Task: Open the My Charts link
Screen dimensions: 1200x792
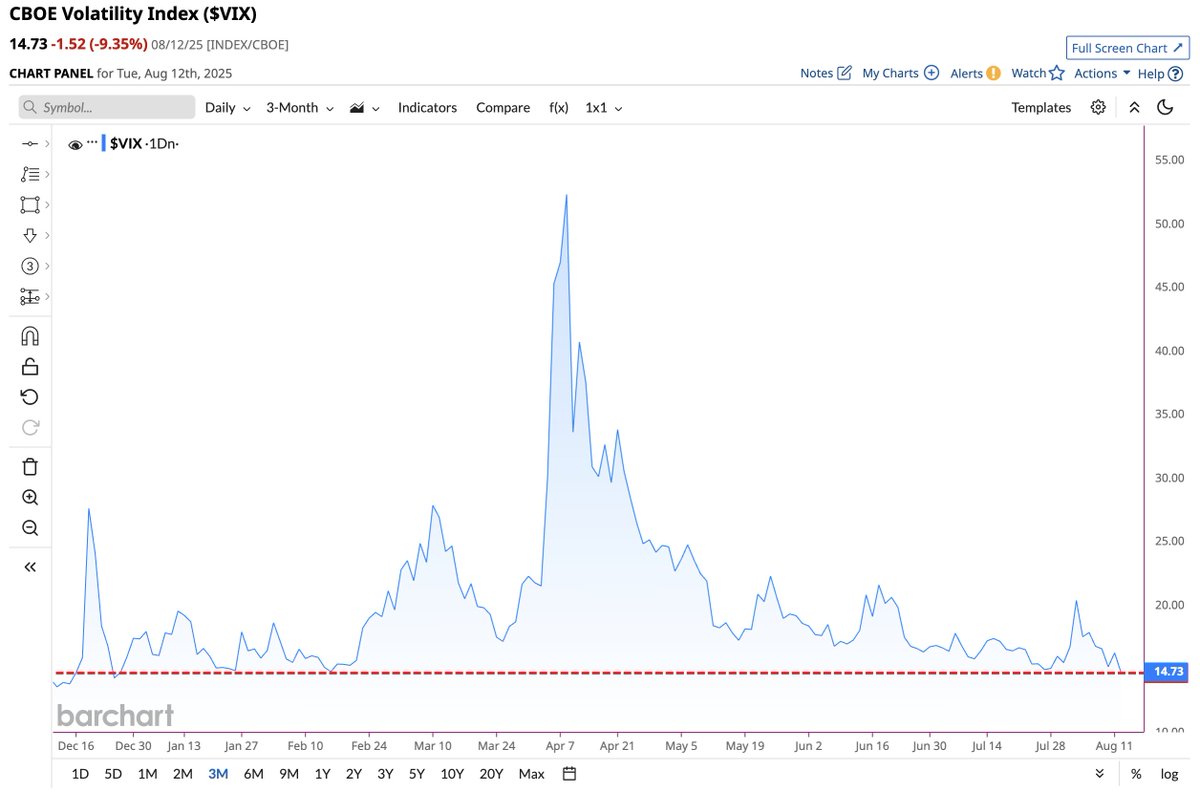Action: coord(890,72)
